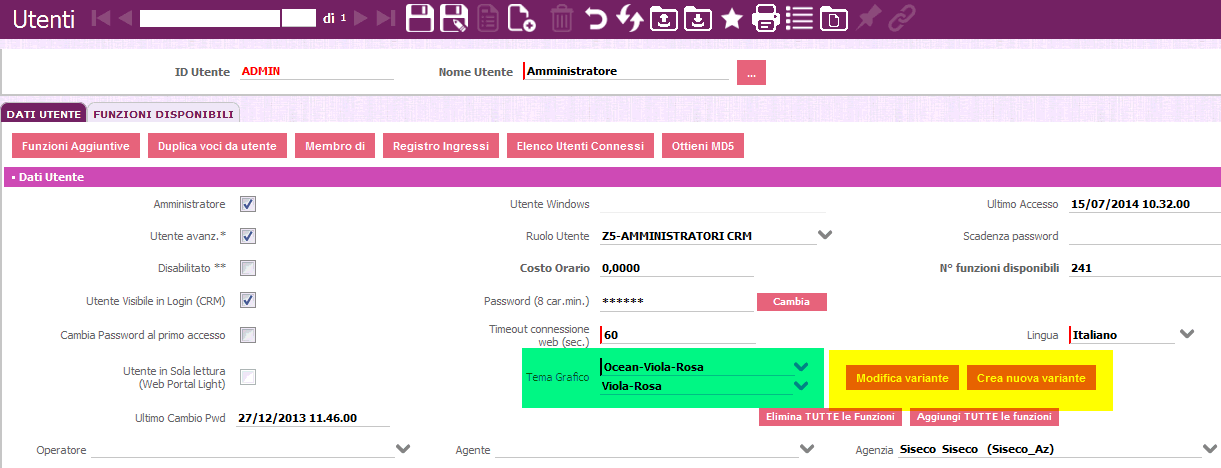Expand the Ruolo Utente dropdown
The width and height of the screenshot is (1221, 468).
[x=825, y=236]
